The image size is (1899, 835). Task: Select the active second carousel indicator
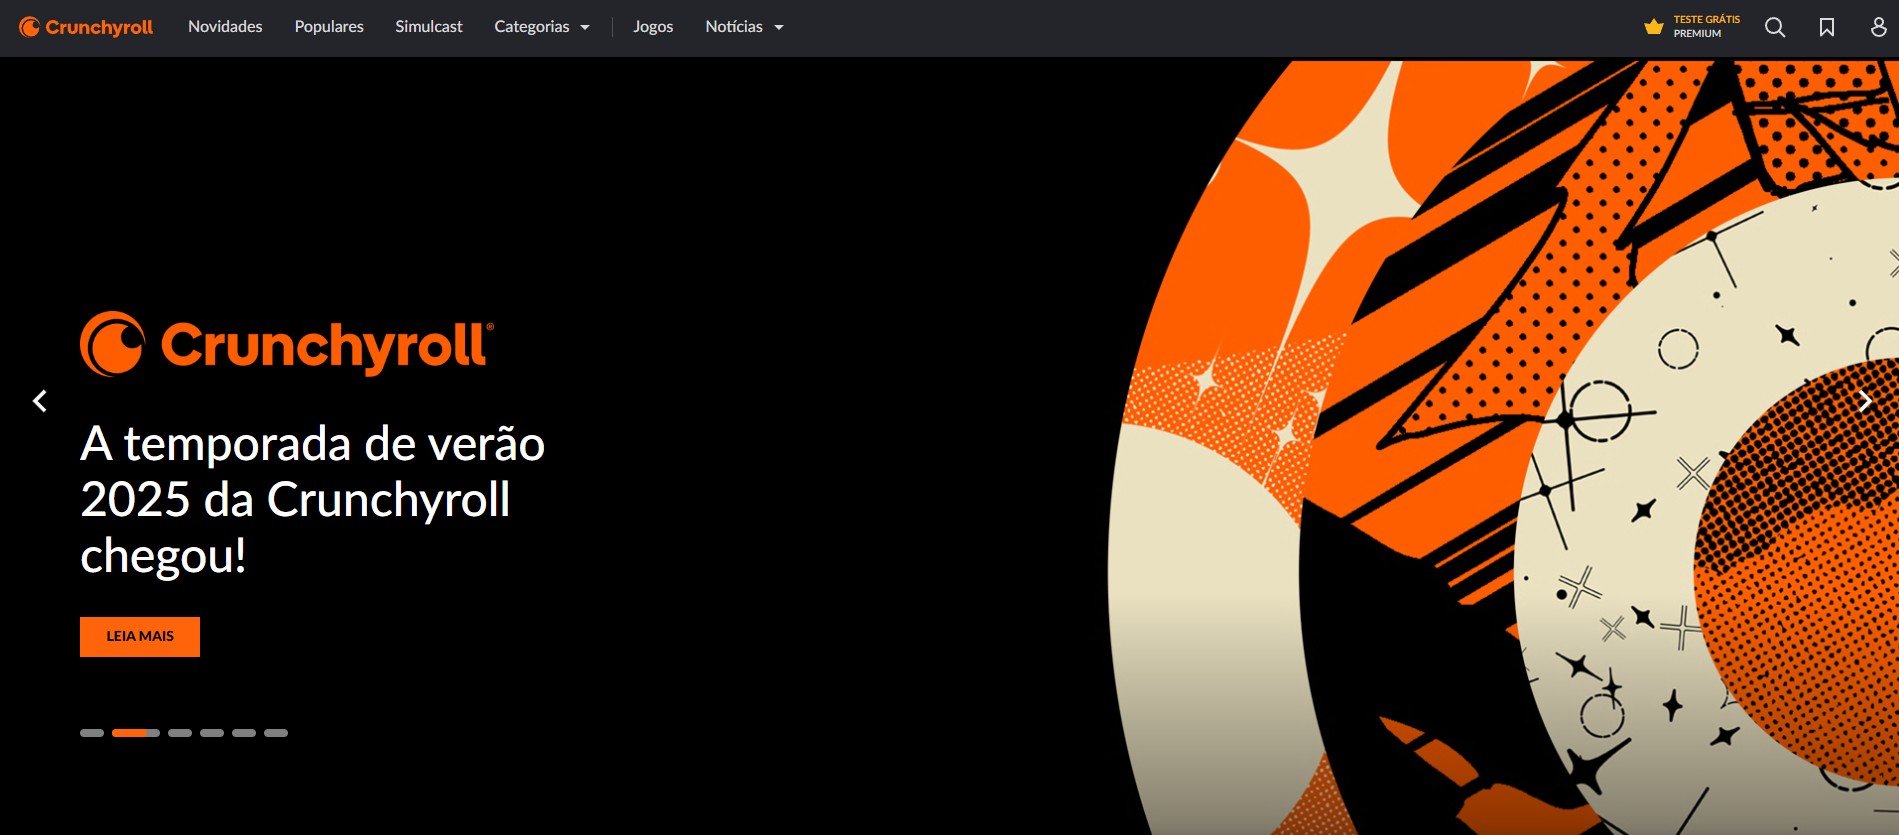[x=136, y=733]
